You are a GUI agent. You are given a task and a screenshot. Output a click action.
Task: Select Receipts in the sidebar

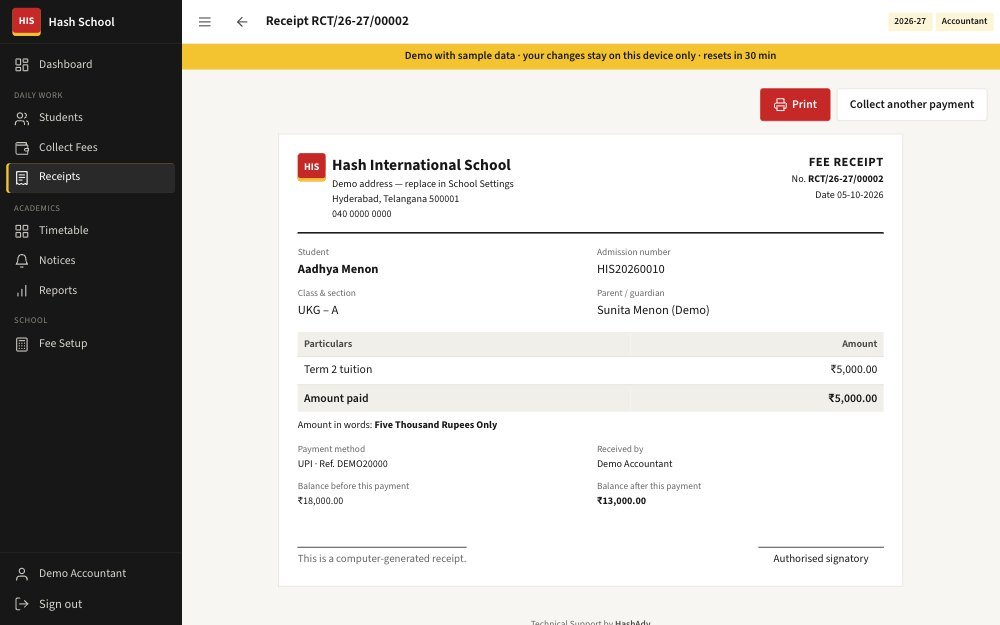pyautogui.click(x=91, y=177)
